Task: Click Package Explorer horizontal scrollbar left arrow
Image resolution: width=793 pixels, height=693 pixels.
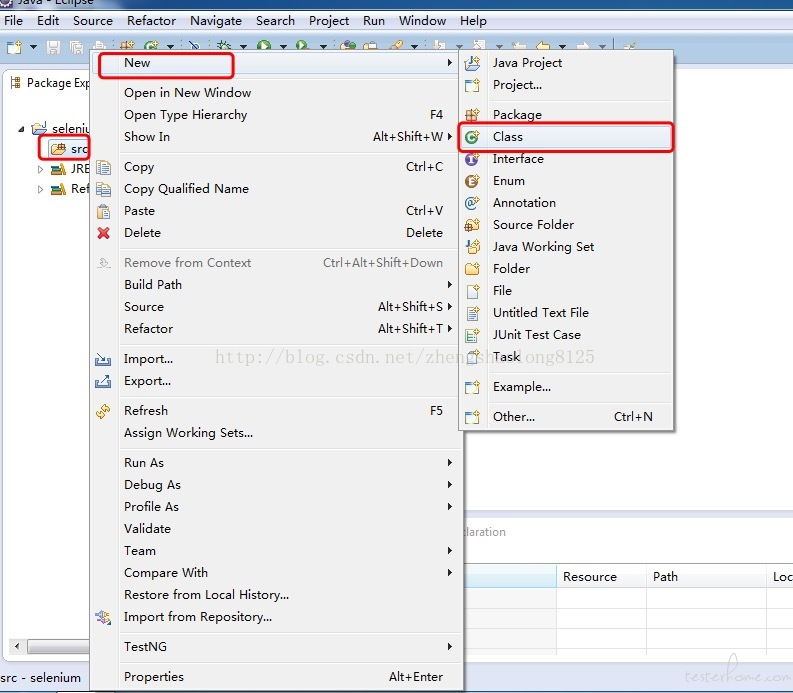Action: pos(17,646)
